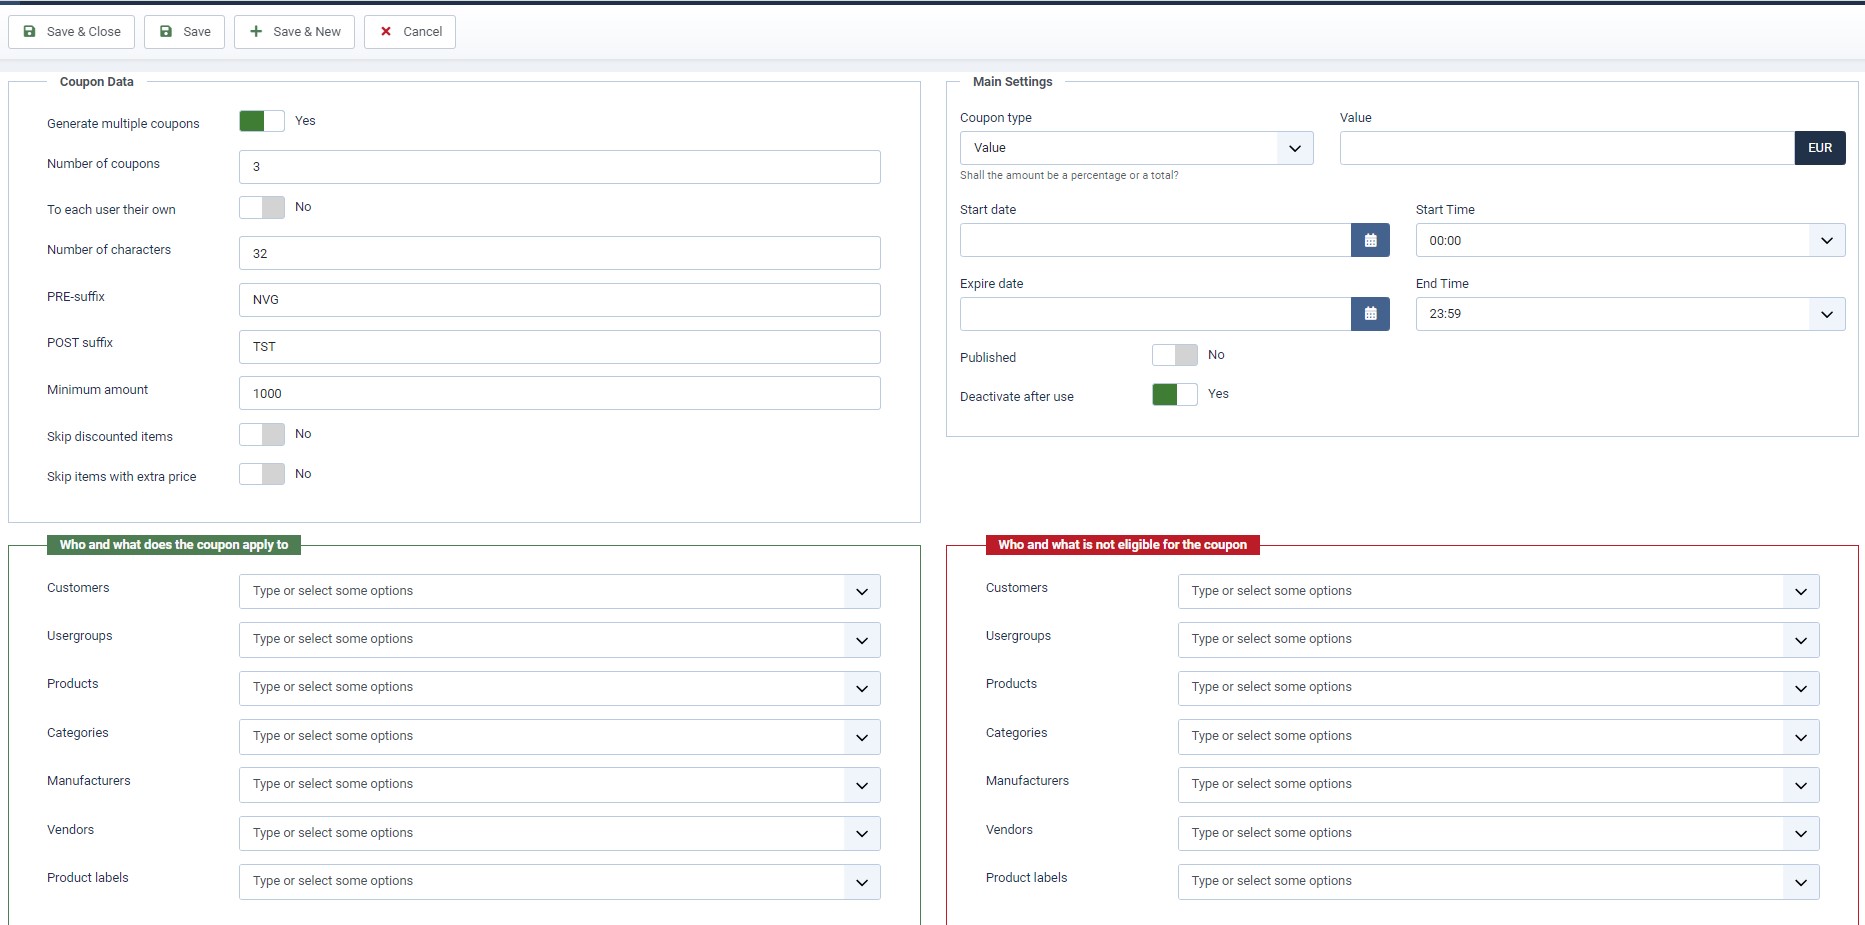
Task: Disable Generate multiple coupons toggle
Action: (262, 121)
